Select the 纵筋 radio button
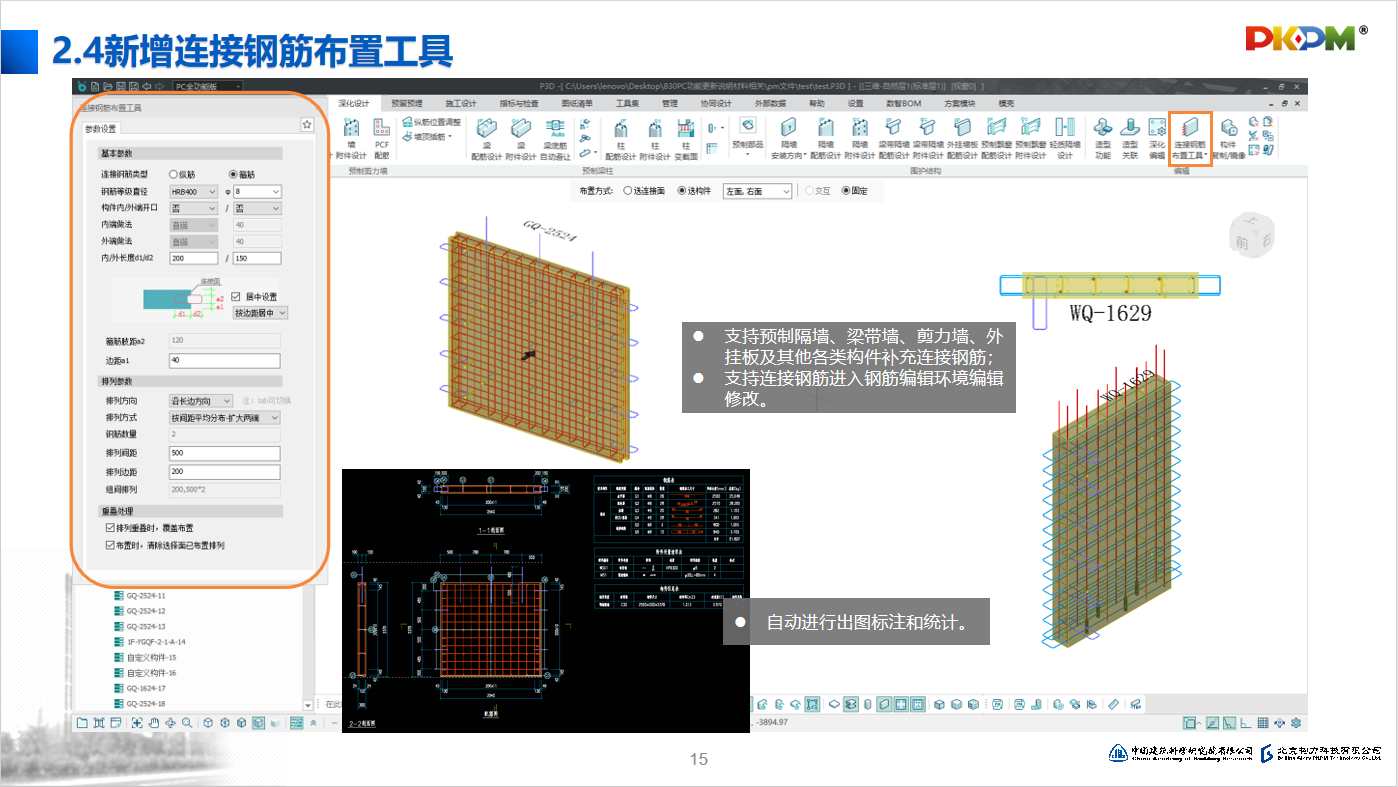The image size is (1398, 787). tap(174, 174)
